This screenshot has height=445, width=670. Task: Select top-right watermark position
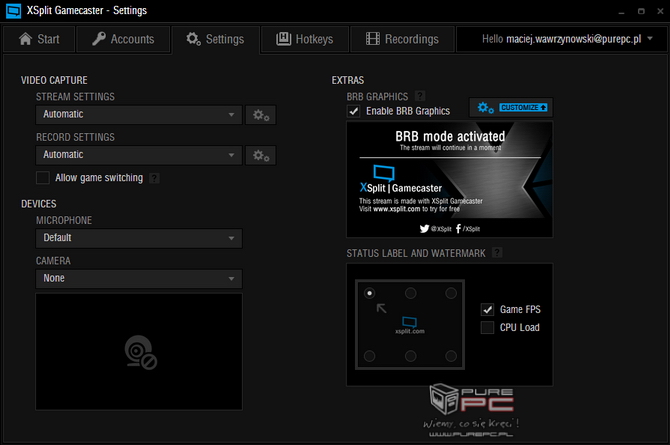[x=451, y=293]
